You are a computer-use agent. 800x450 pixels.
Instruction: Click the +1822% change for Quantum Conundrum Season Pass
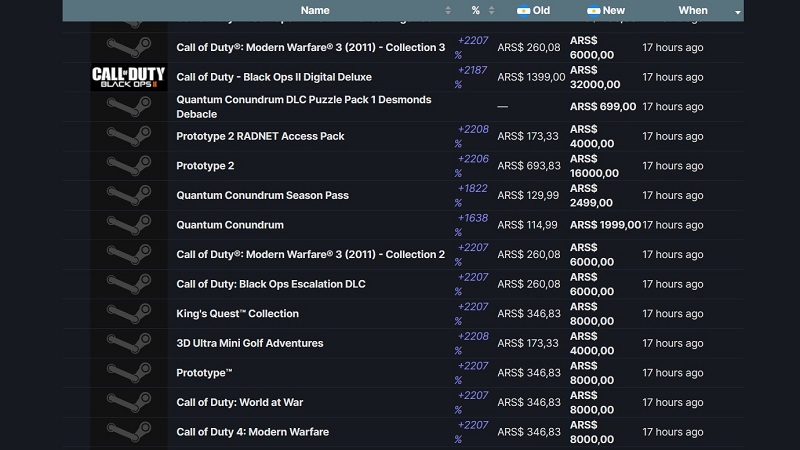click(x=472, y=196)
